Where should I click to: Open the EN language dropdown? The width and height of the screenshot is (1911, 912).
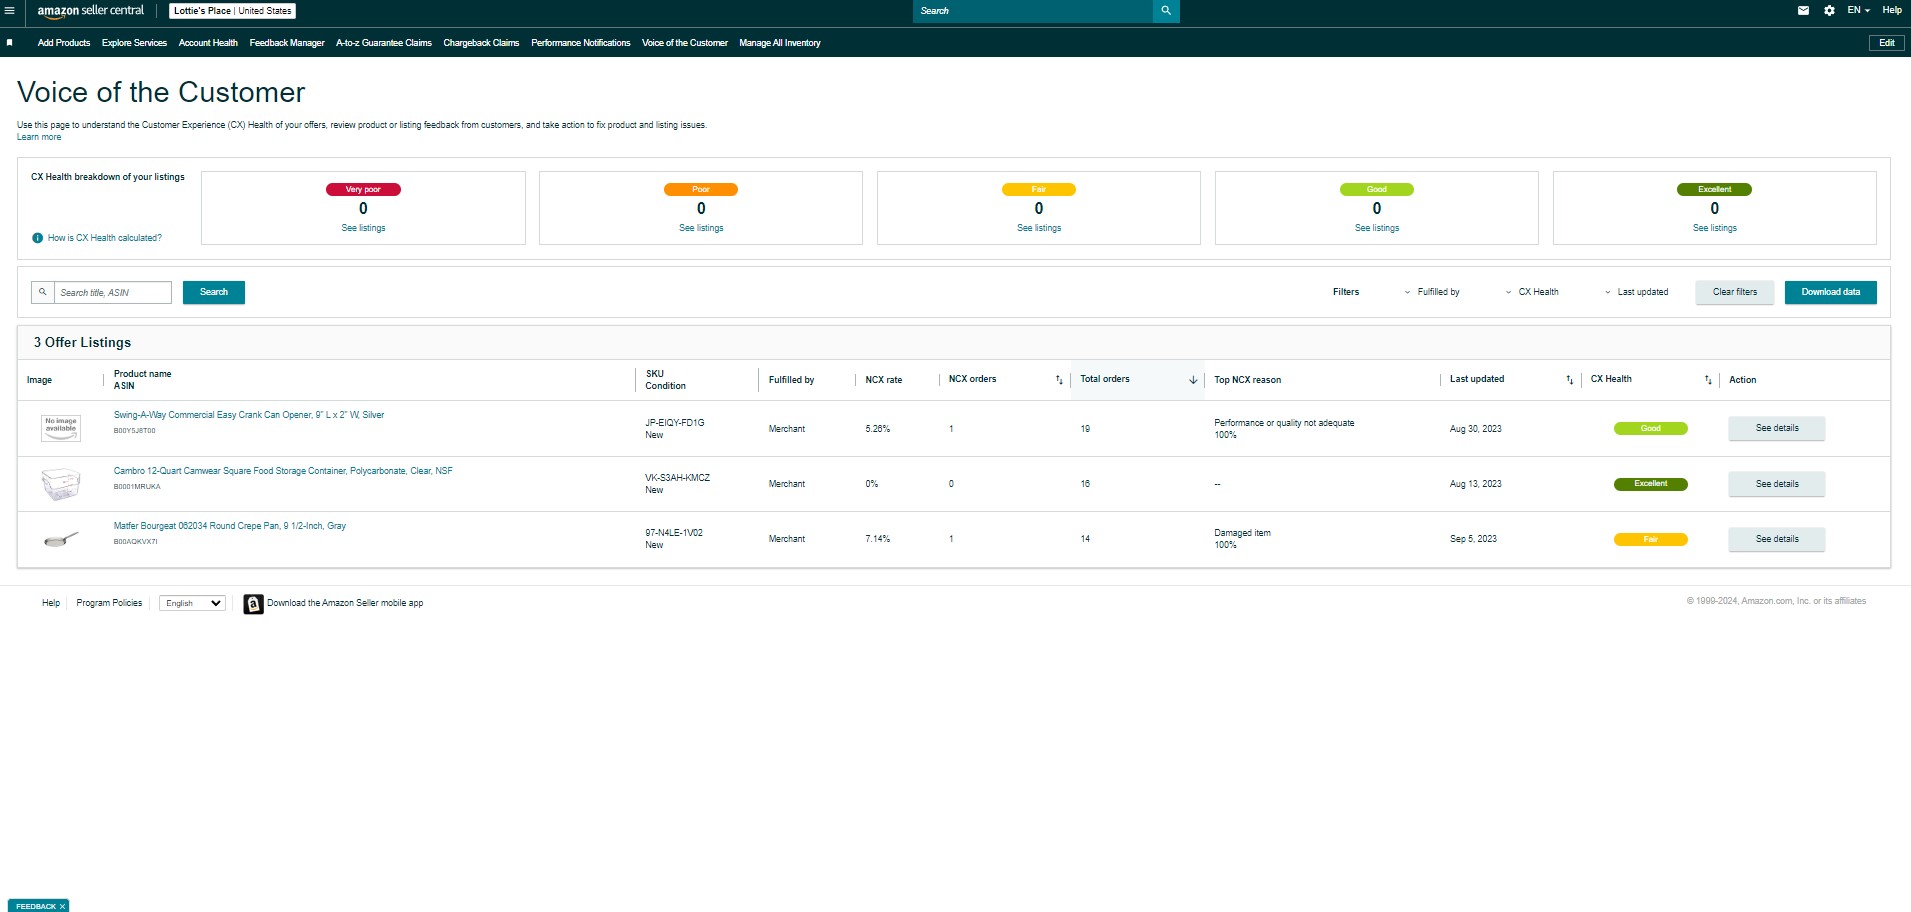tap(1858, 10)
